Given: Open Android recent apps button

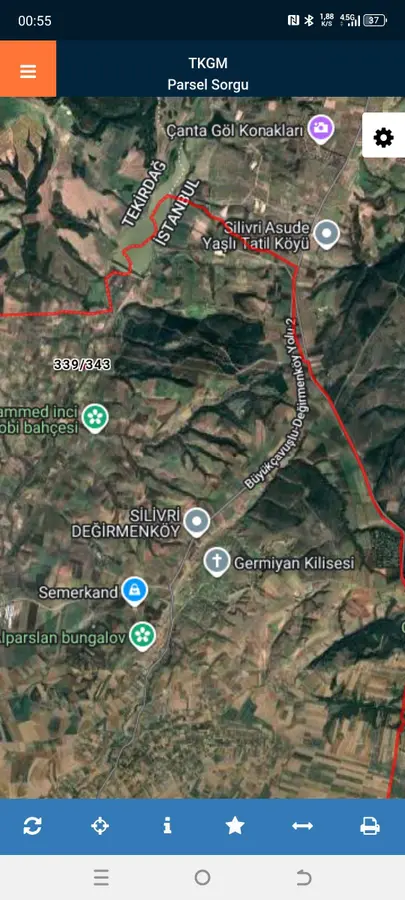Looking at the screenshot, I should pos(102,877).
